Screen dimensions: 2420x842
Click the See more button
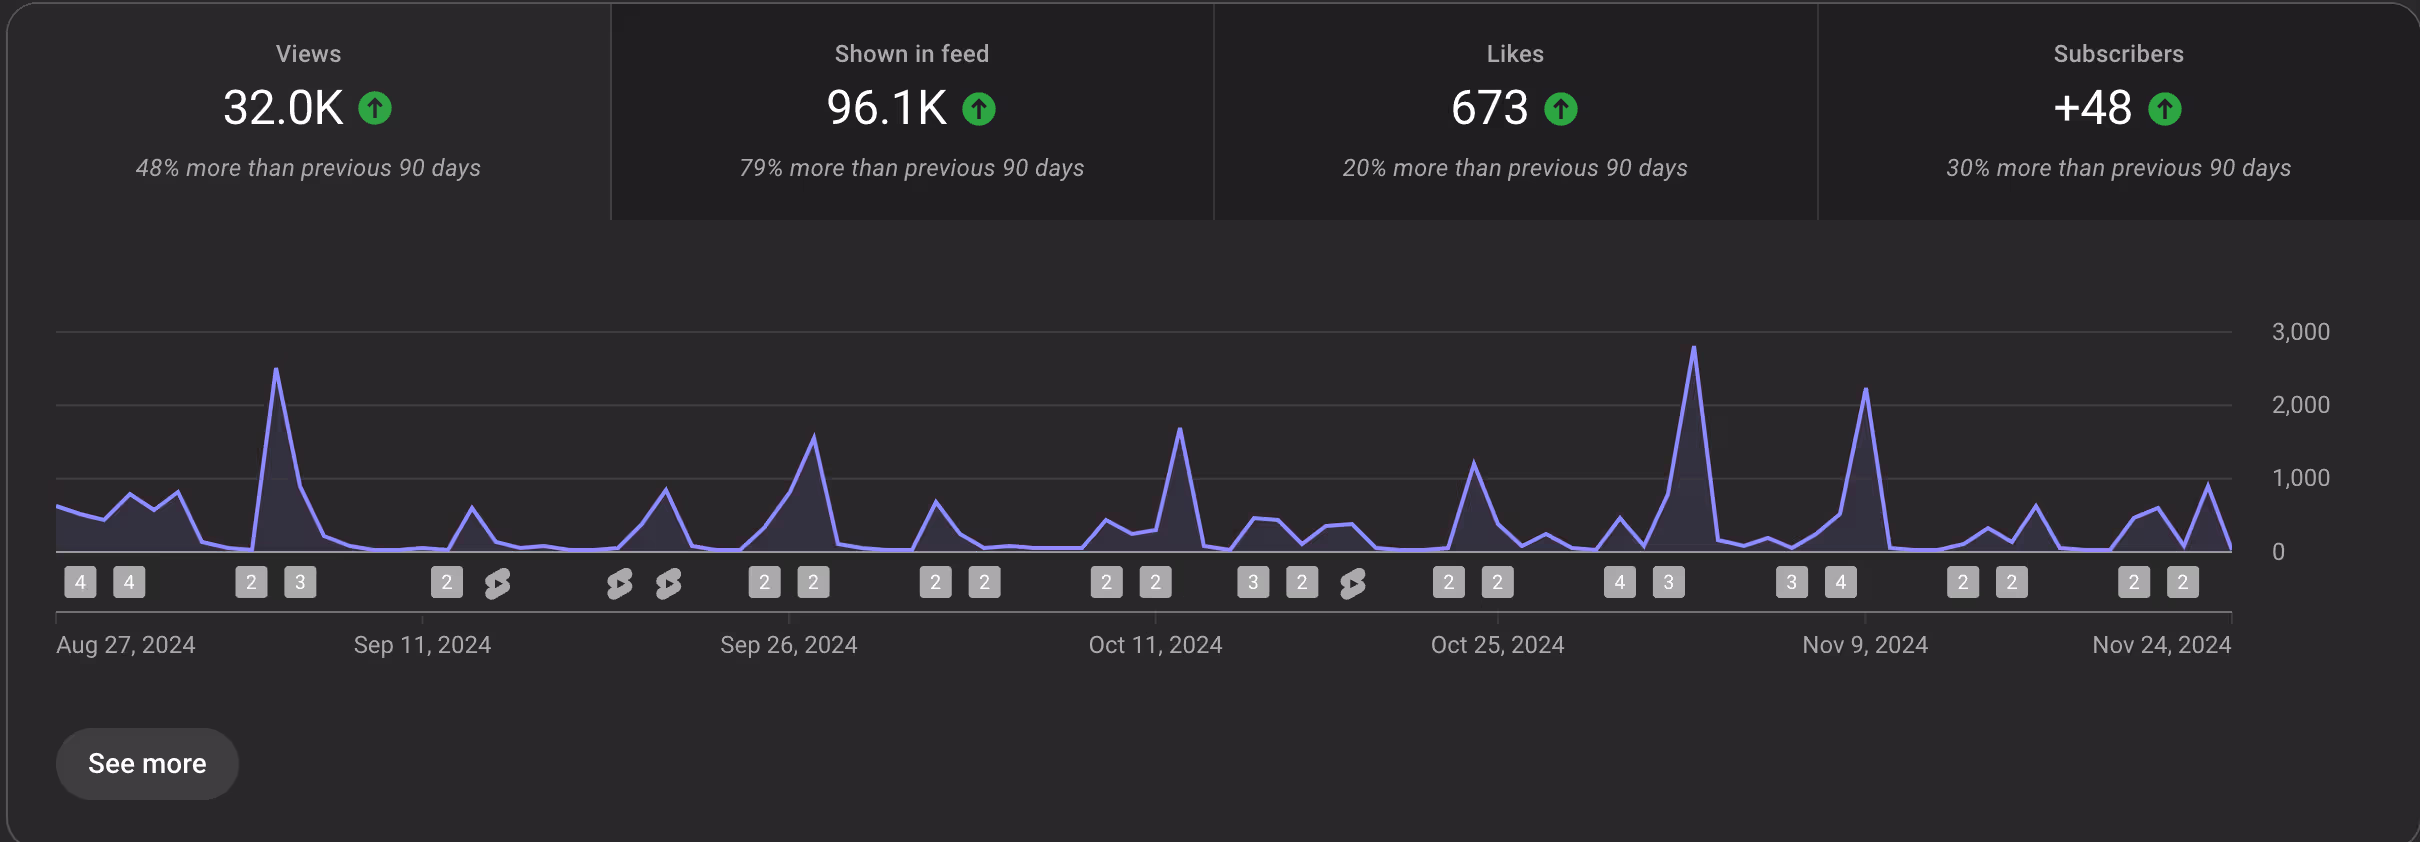coord(147,764)
